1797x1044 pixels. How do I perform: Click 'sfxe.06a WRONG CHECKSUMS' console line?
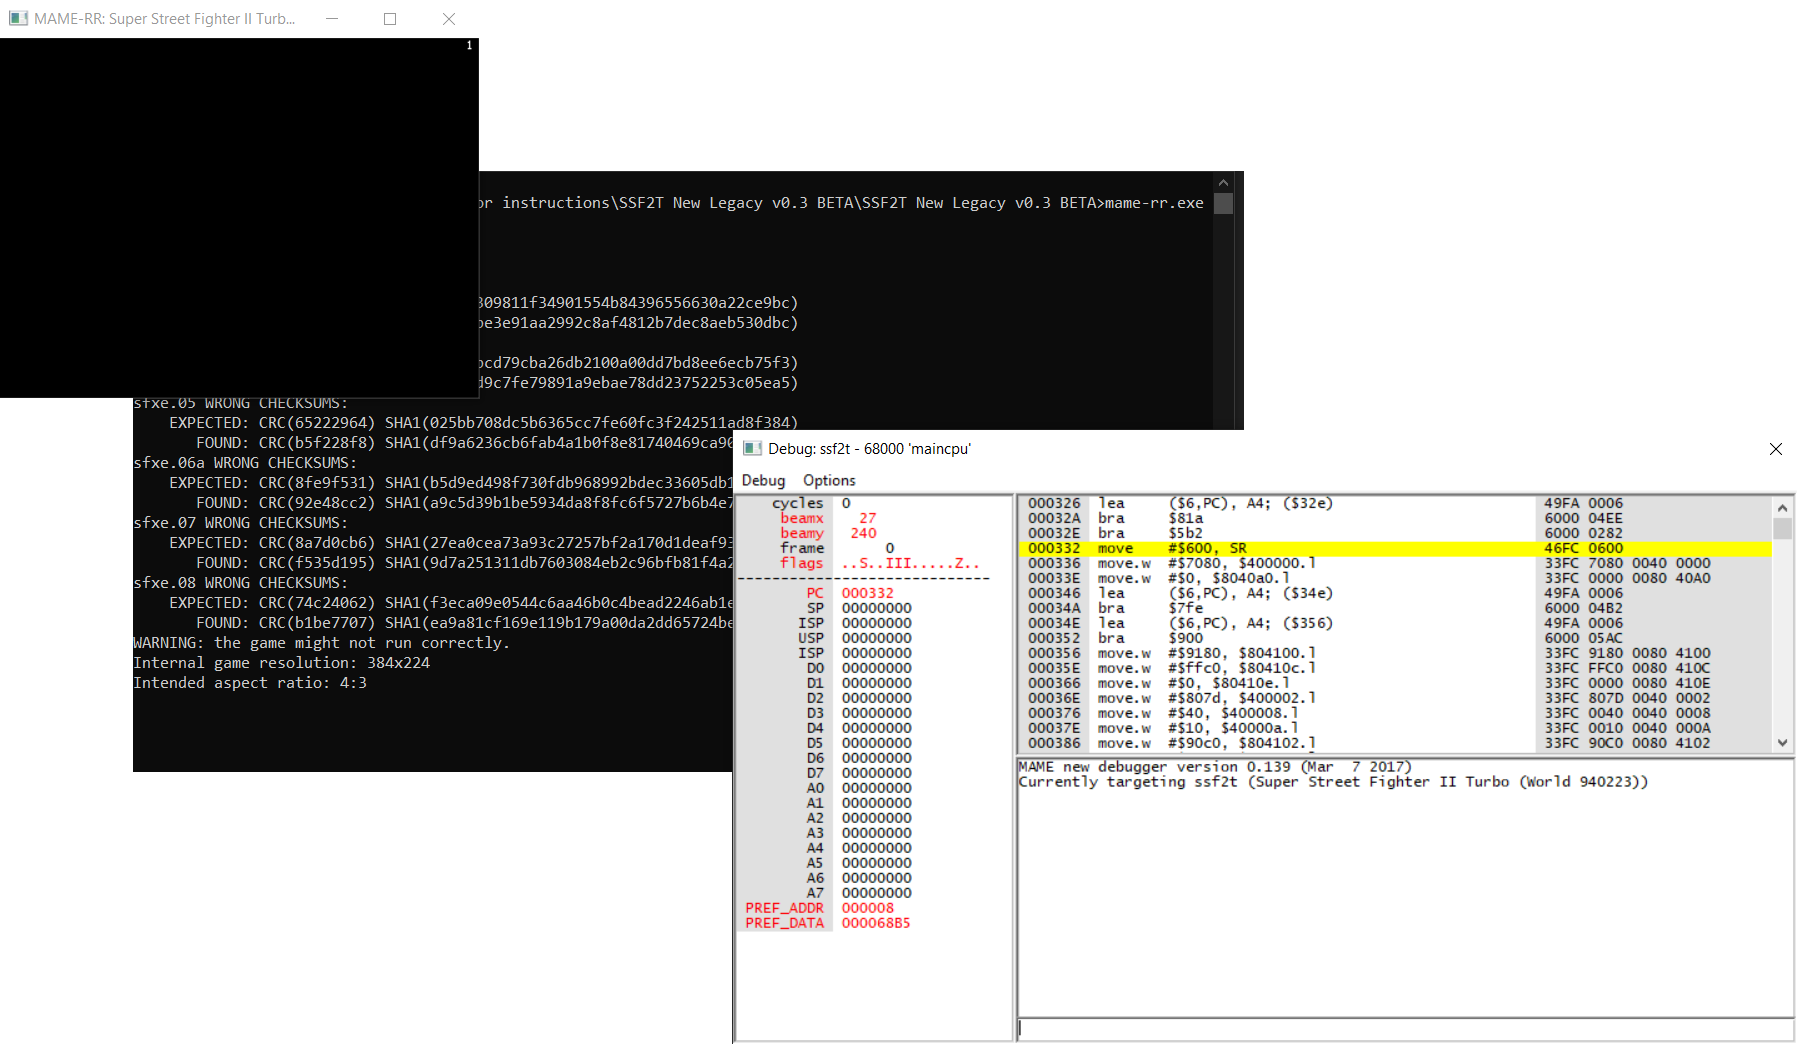pyautogui.click(x=245, y=463)
